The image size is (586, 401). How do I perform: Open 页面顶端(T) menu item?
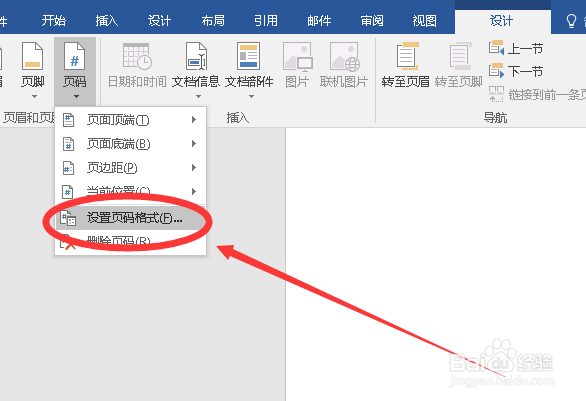pos(130,120)
